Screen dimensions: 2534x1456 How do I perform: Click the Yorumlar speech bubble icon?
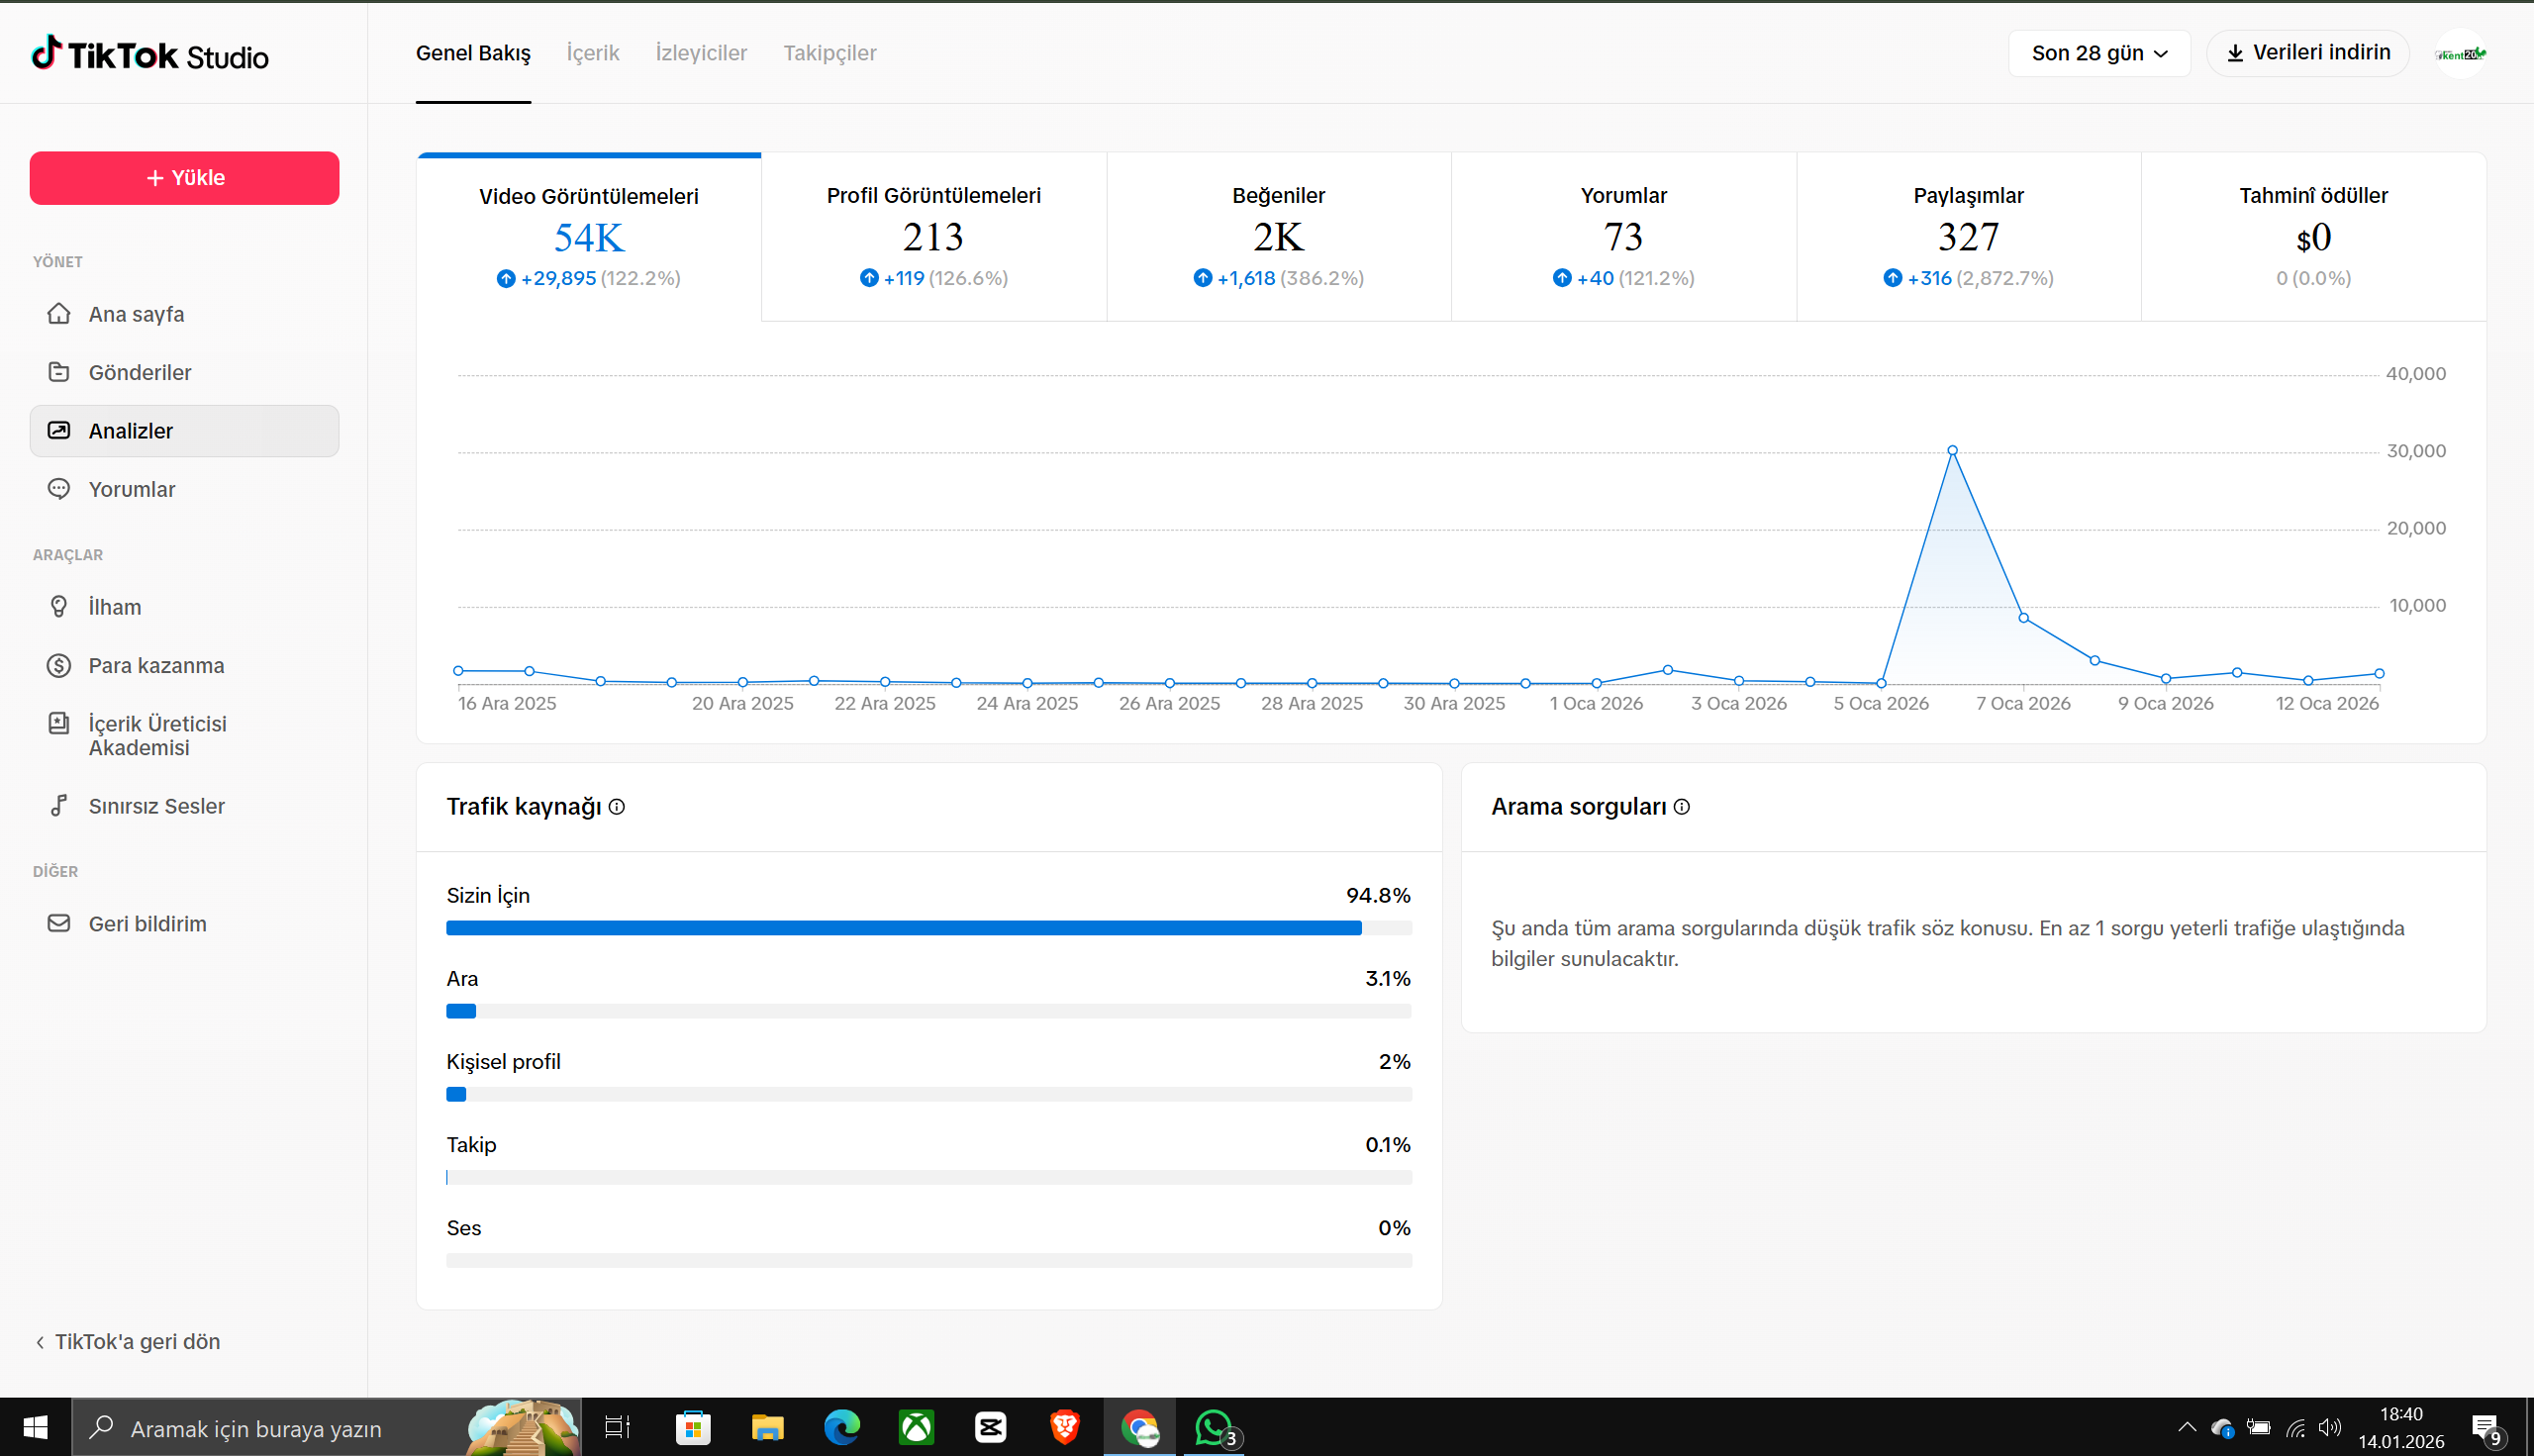click(59, 489)
